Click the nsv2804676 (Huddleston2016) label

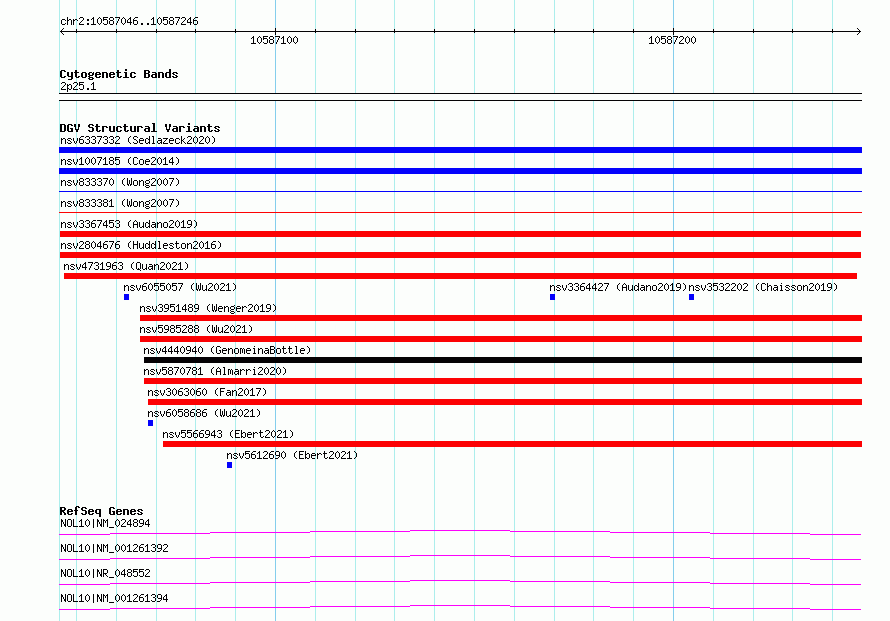(141, 245)
